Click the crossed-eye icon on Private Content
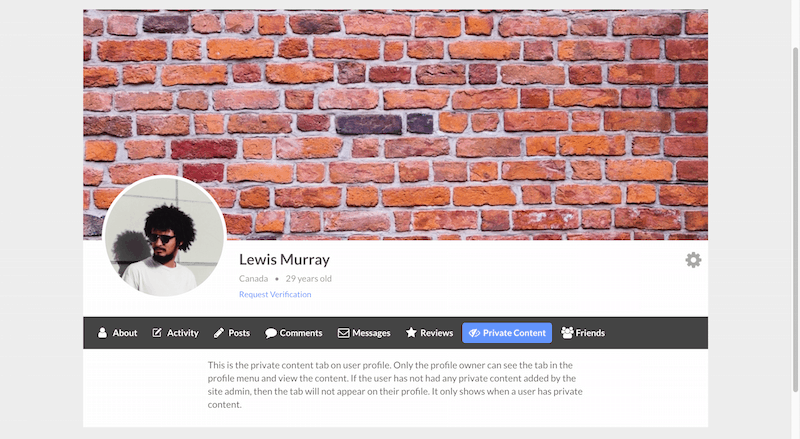 474,333
